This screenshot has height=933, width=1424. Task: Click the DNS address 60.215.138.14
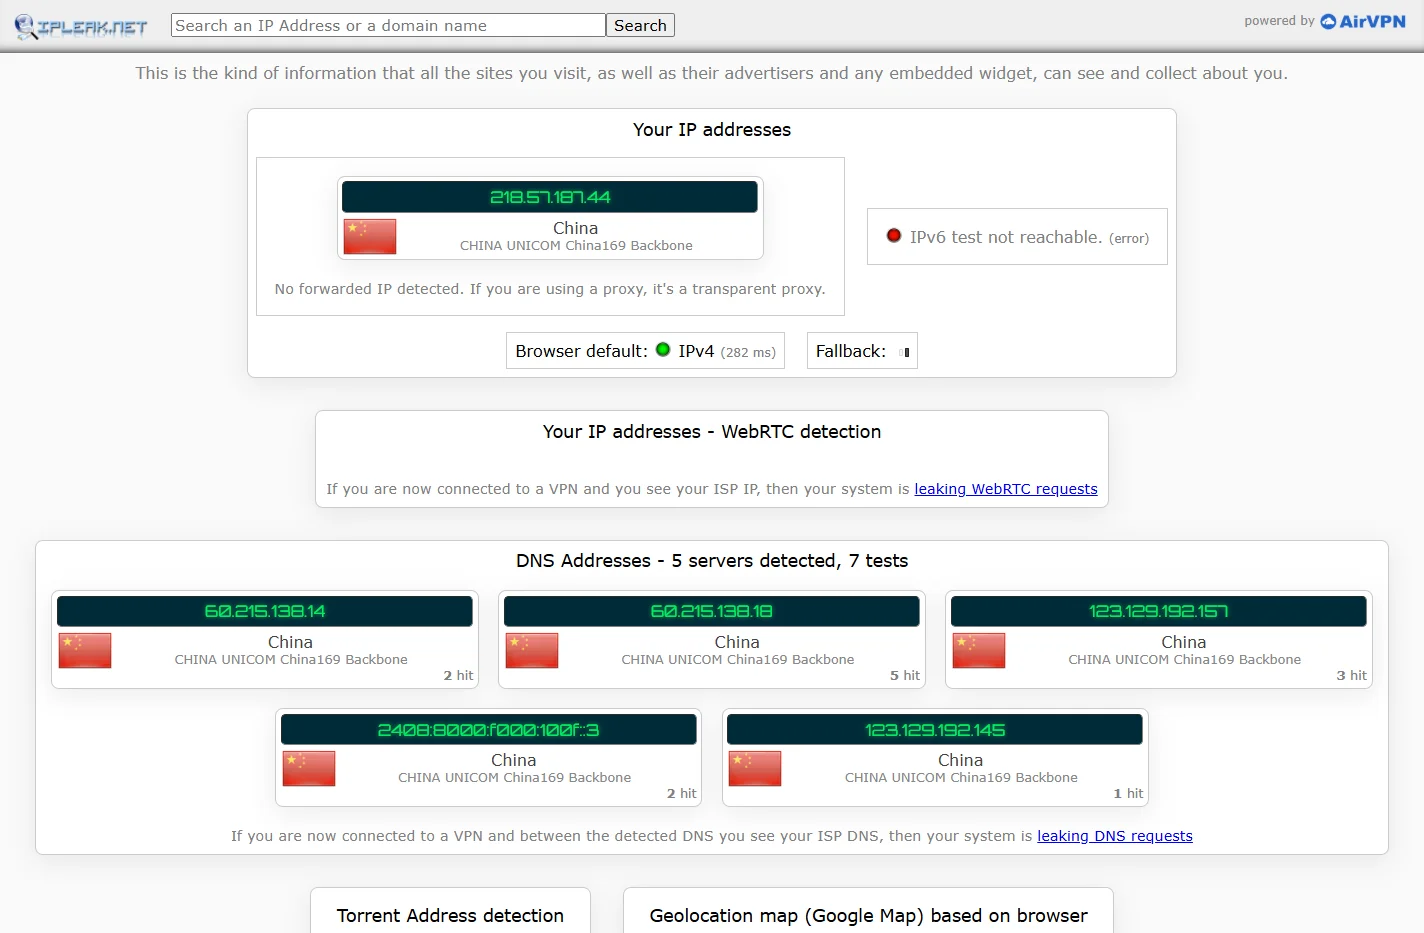click(265, 611)
